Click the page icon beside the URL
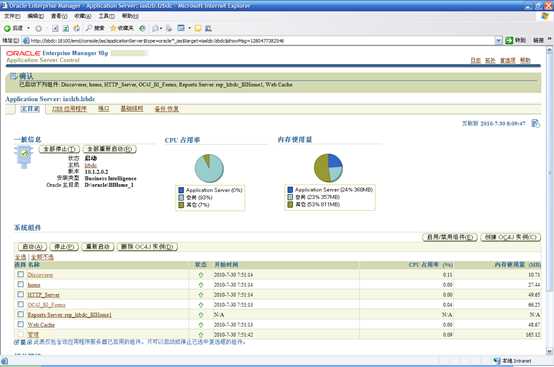The height and width of the screenshot is (367, 554). point(26,41)
